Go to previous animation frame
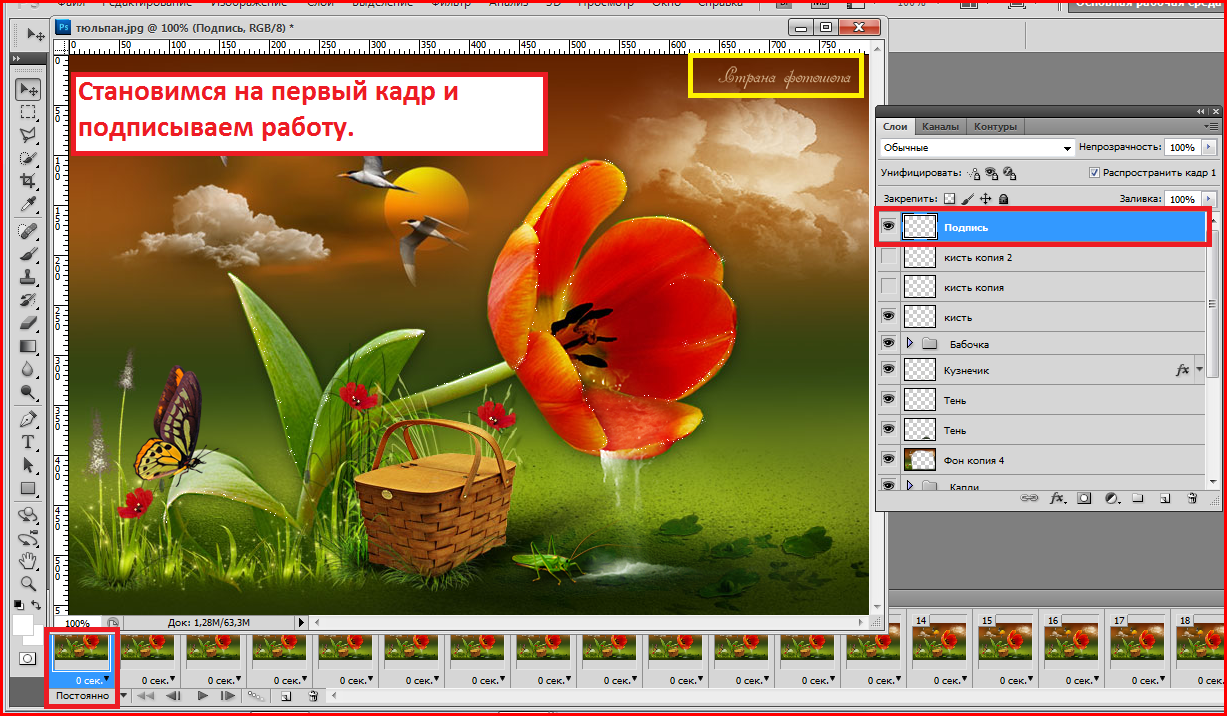 [x=173, y=696]
